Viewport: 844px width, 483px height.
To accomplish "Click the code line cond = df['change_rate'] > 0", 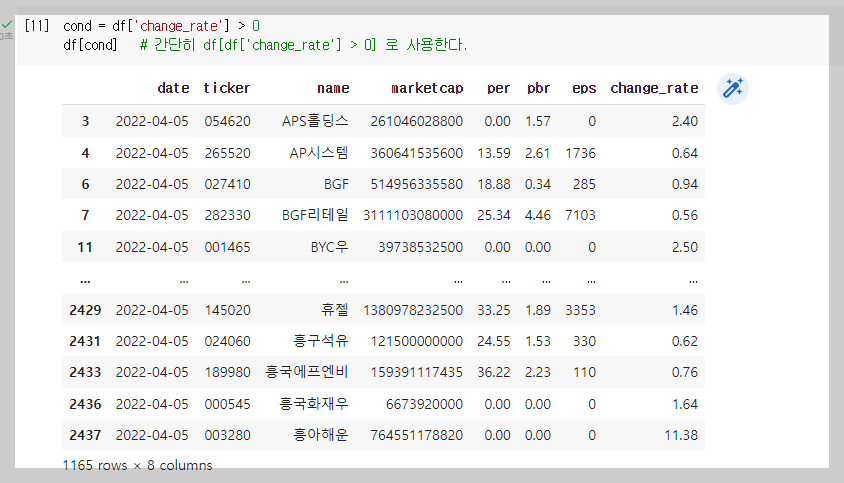I will point(161,26).
